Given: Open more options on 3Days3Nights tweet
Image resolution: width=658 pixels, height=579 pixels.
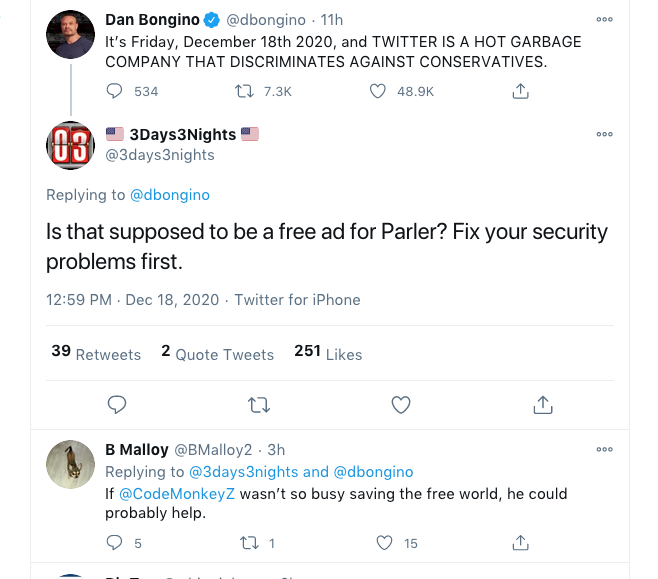Looking at the screenshot, I should point(604,134).
